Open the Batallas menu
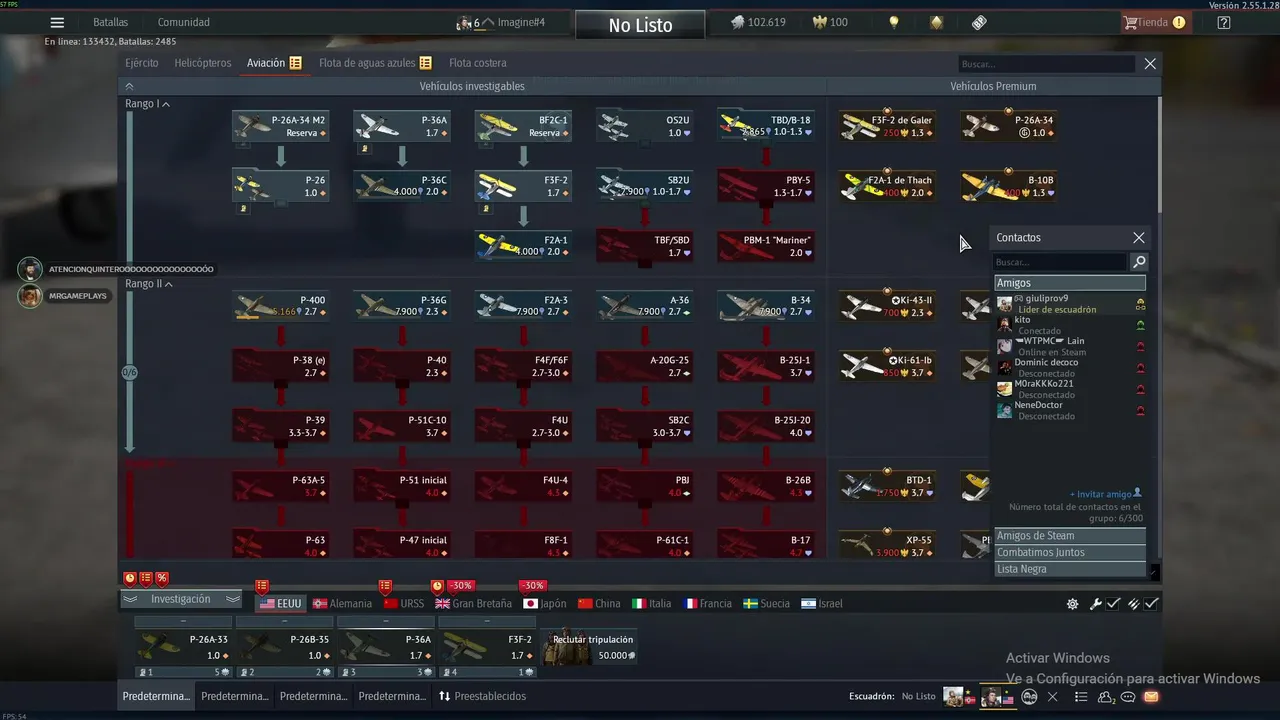This screenshot has width=1280, height=720. pos(110,23)
